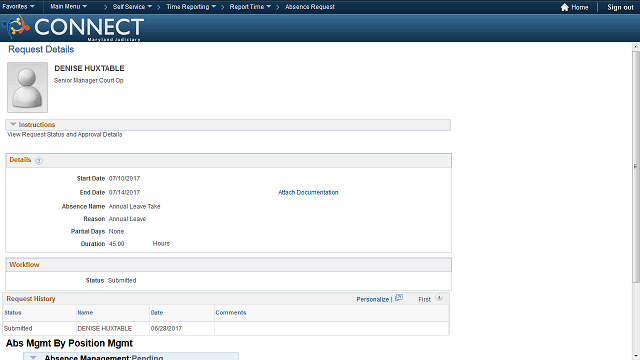Sort by the Comments column header
The image size is (640, 360).
pos(231,313)
